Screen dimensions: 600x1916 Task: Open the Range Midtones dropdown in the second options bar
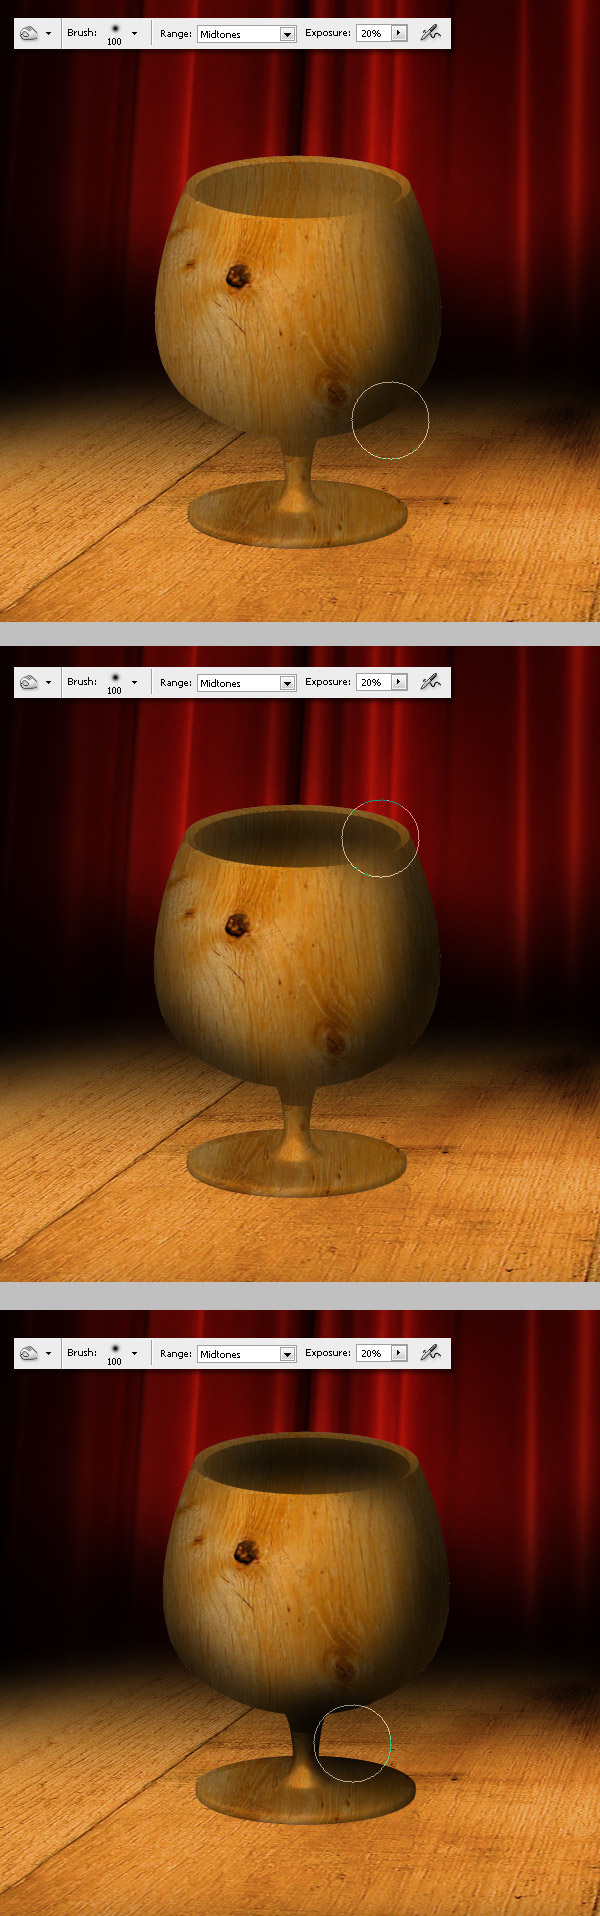pos(247,683)
